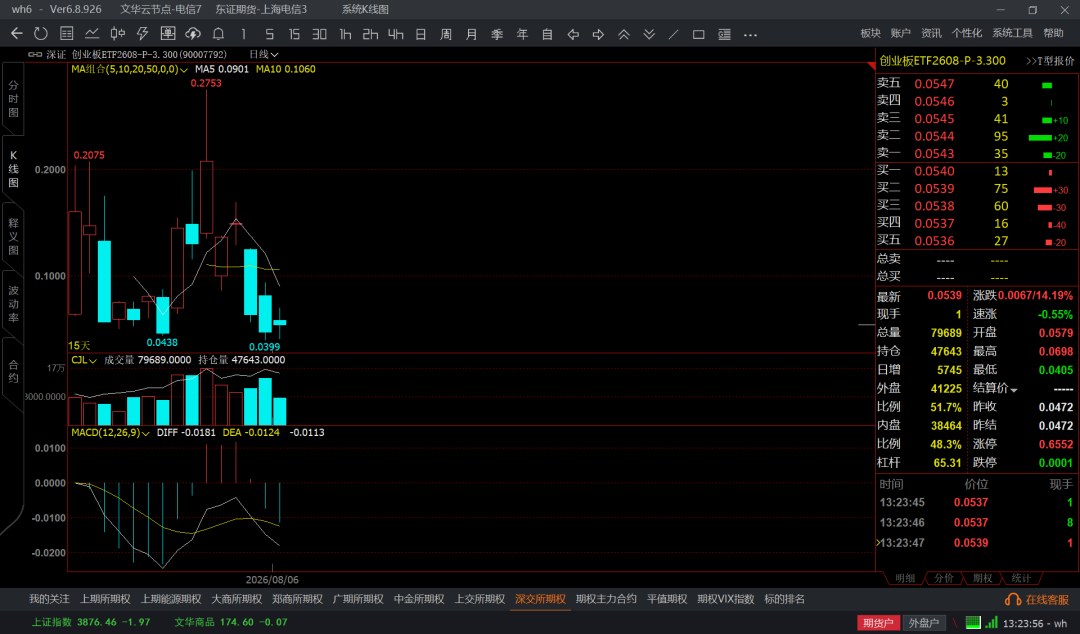
Task: Select the rectangle window icon in toolbar
Action: coord(698,34)
